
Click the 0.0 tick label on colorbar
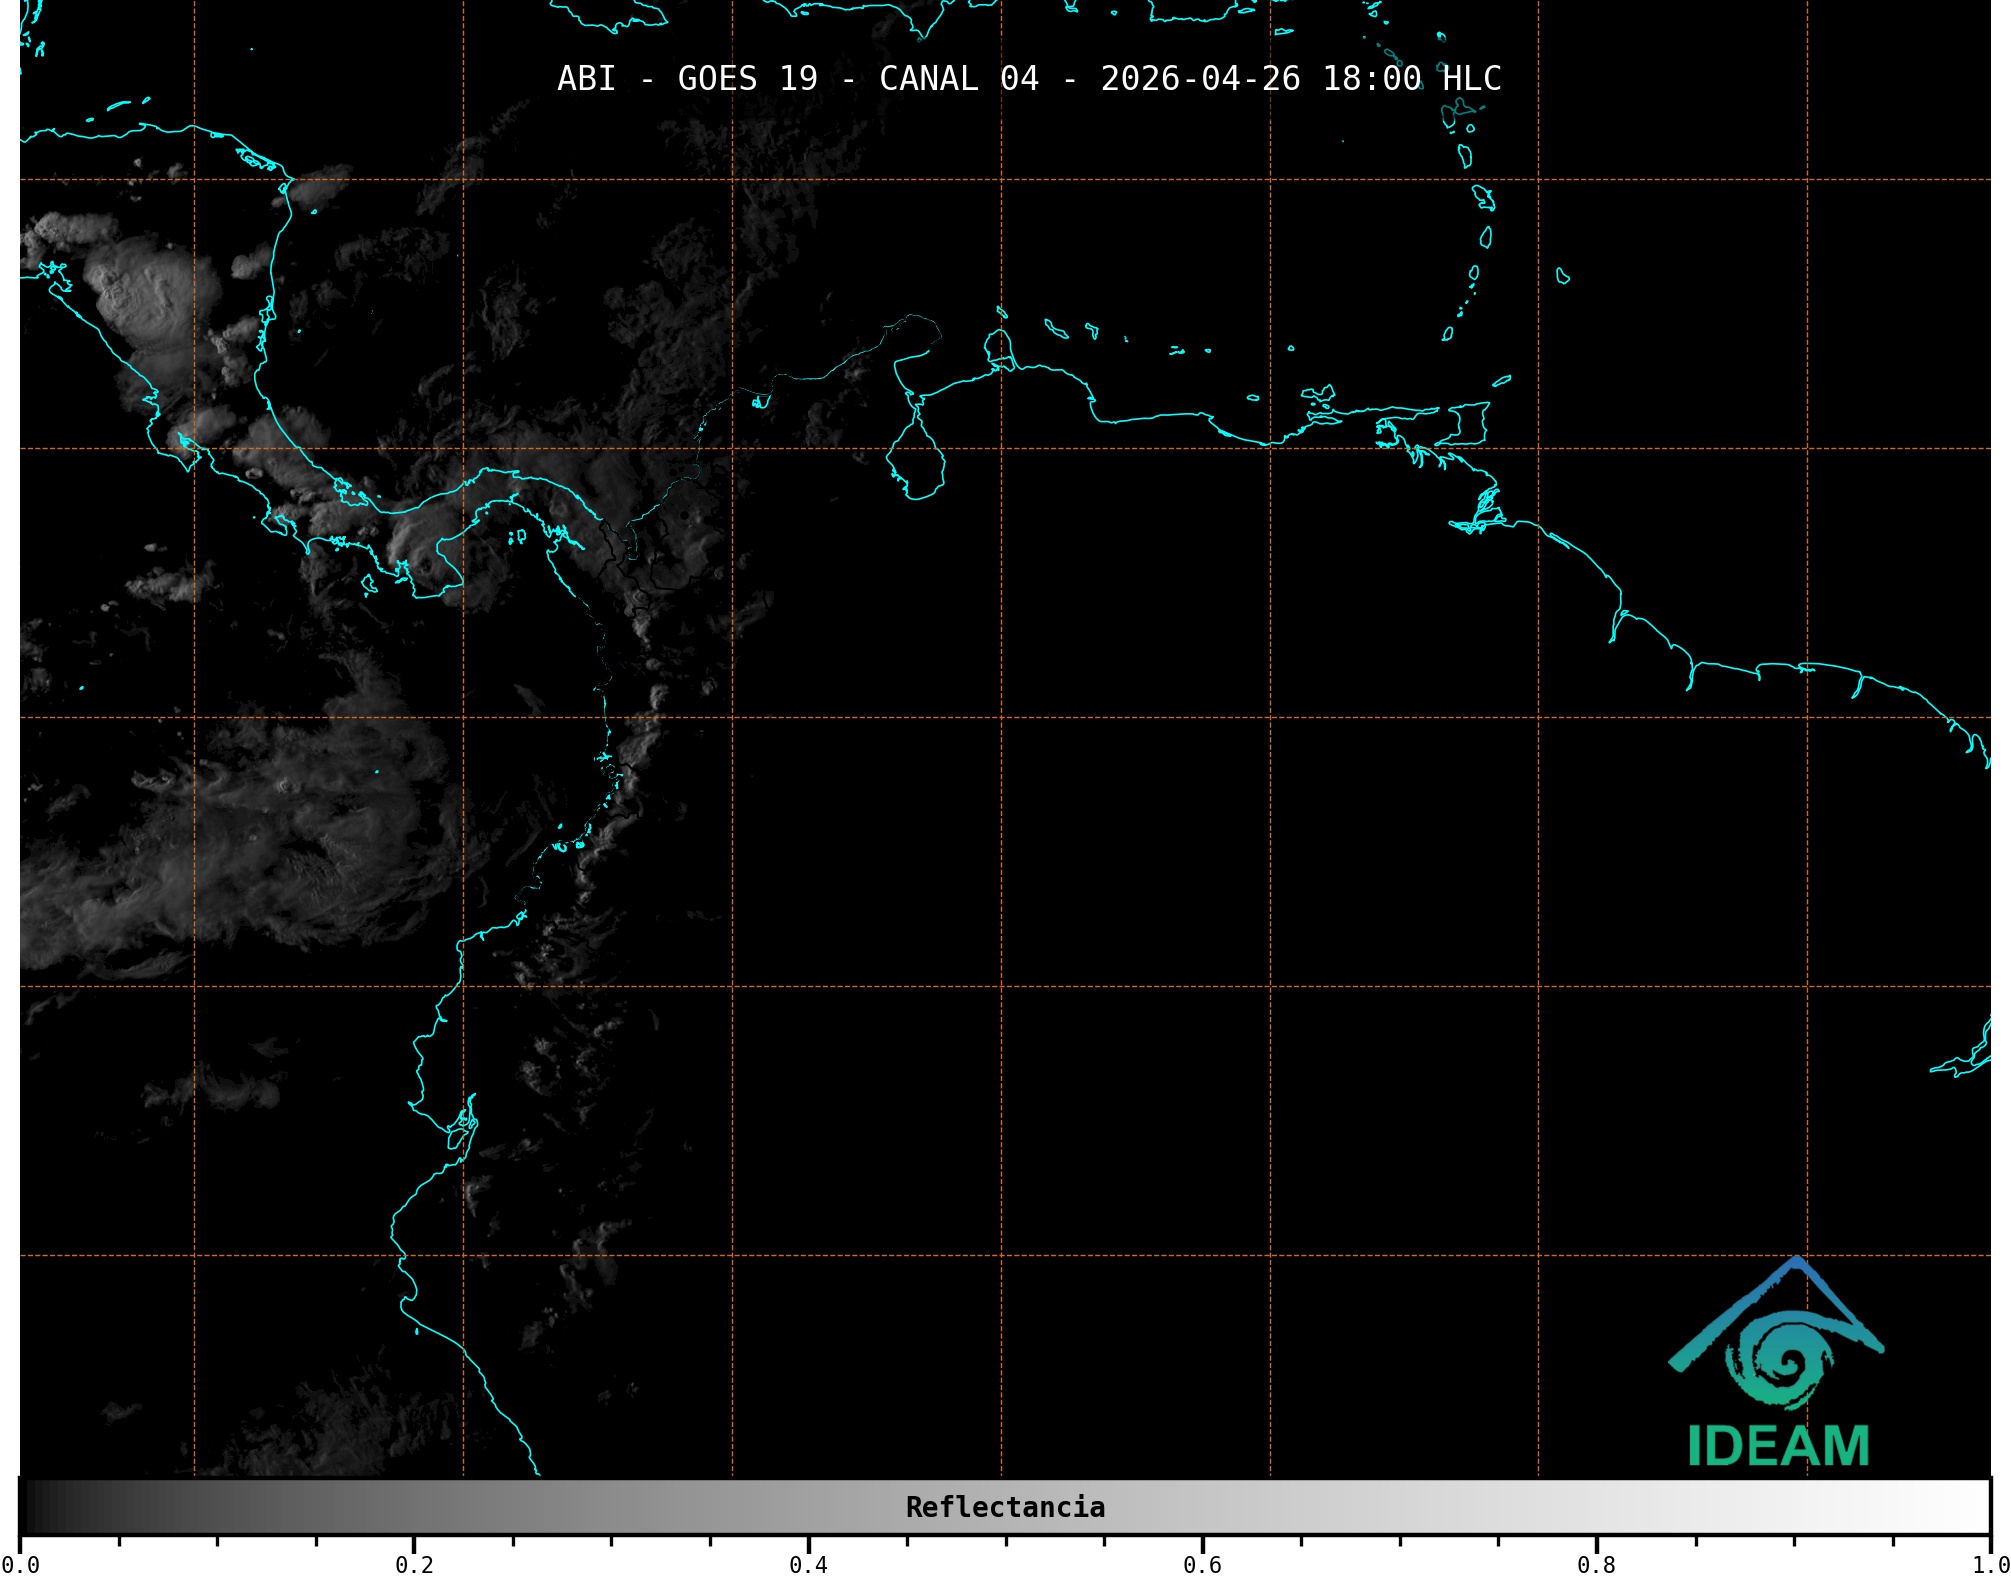click(20, 1564)
